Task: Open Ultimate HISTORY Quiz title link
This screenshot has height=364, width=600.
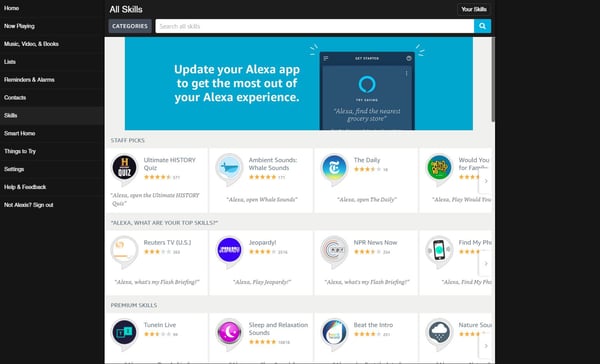Action: 170,164
